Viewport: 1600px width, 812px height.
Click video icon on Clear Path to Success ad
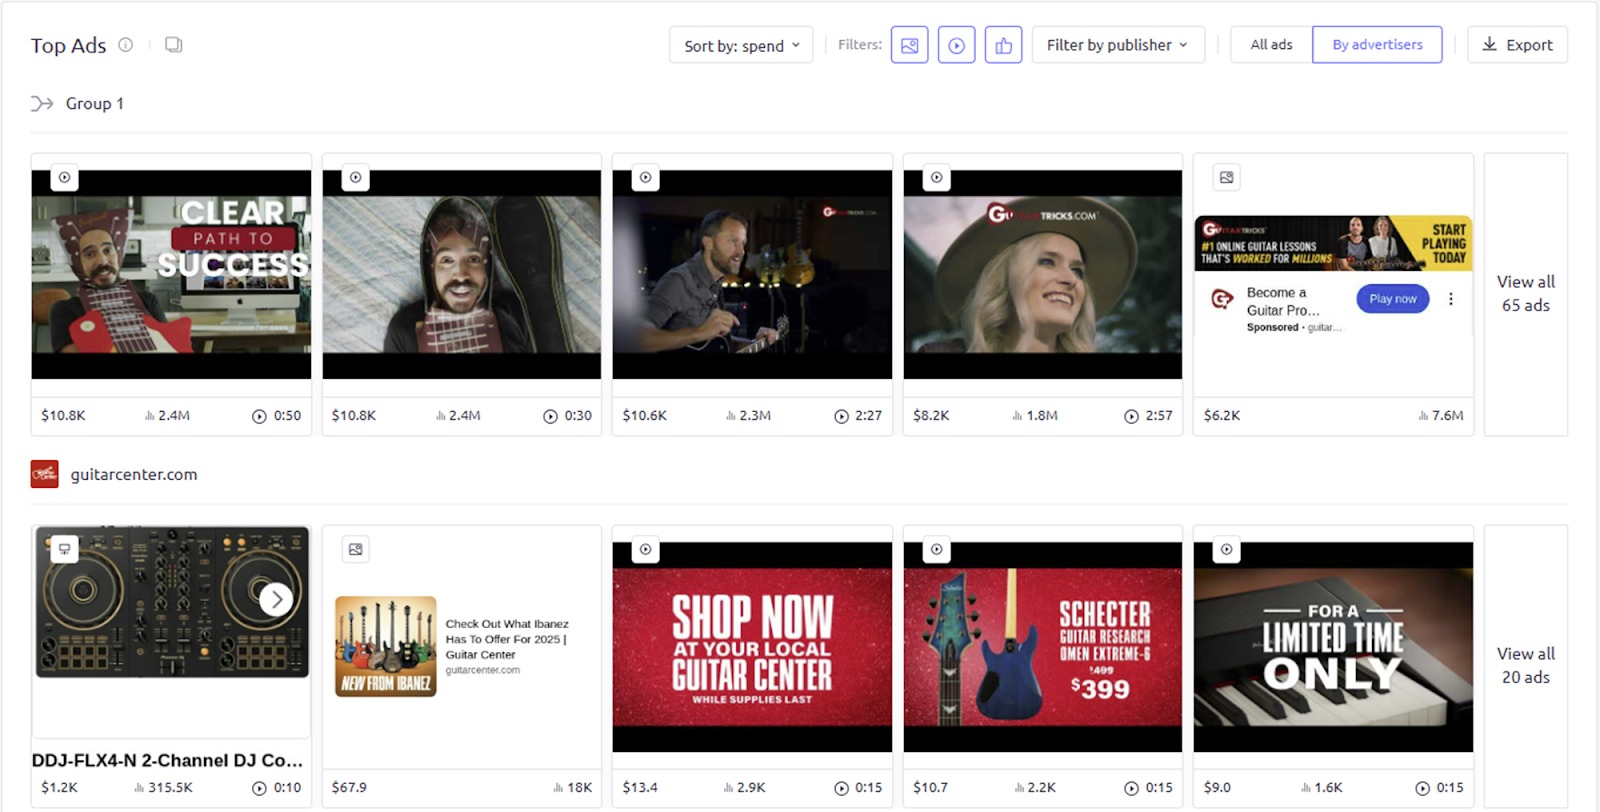point(65,178)
